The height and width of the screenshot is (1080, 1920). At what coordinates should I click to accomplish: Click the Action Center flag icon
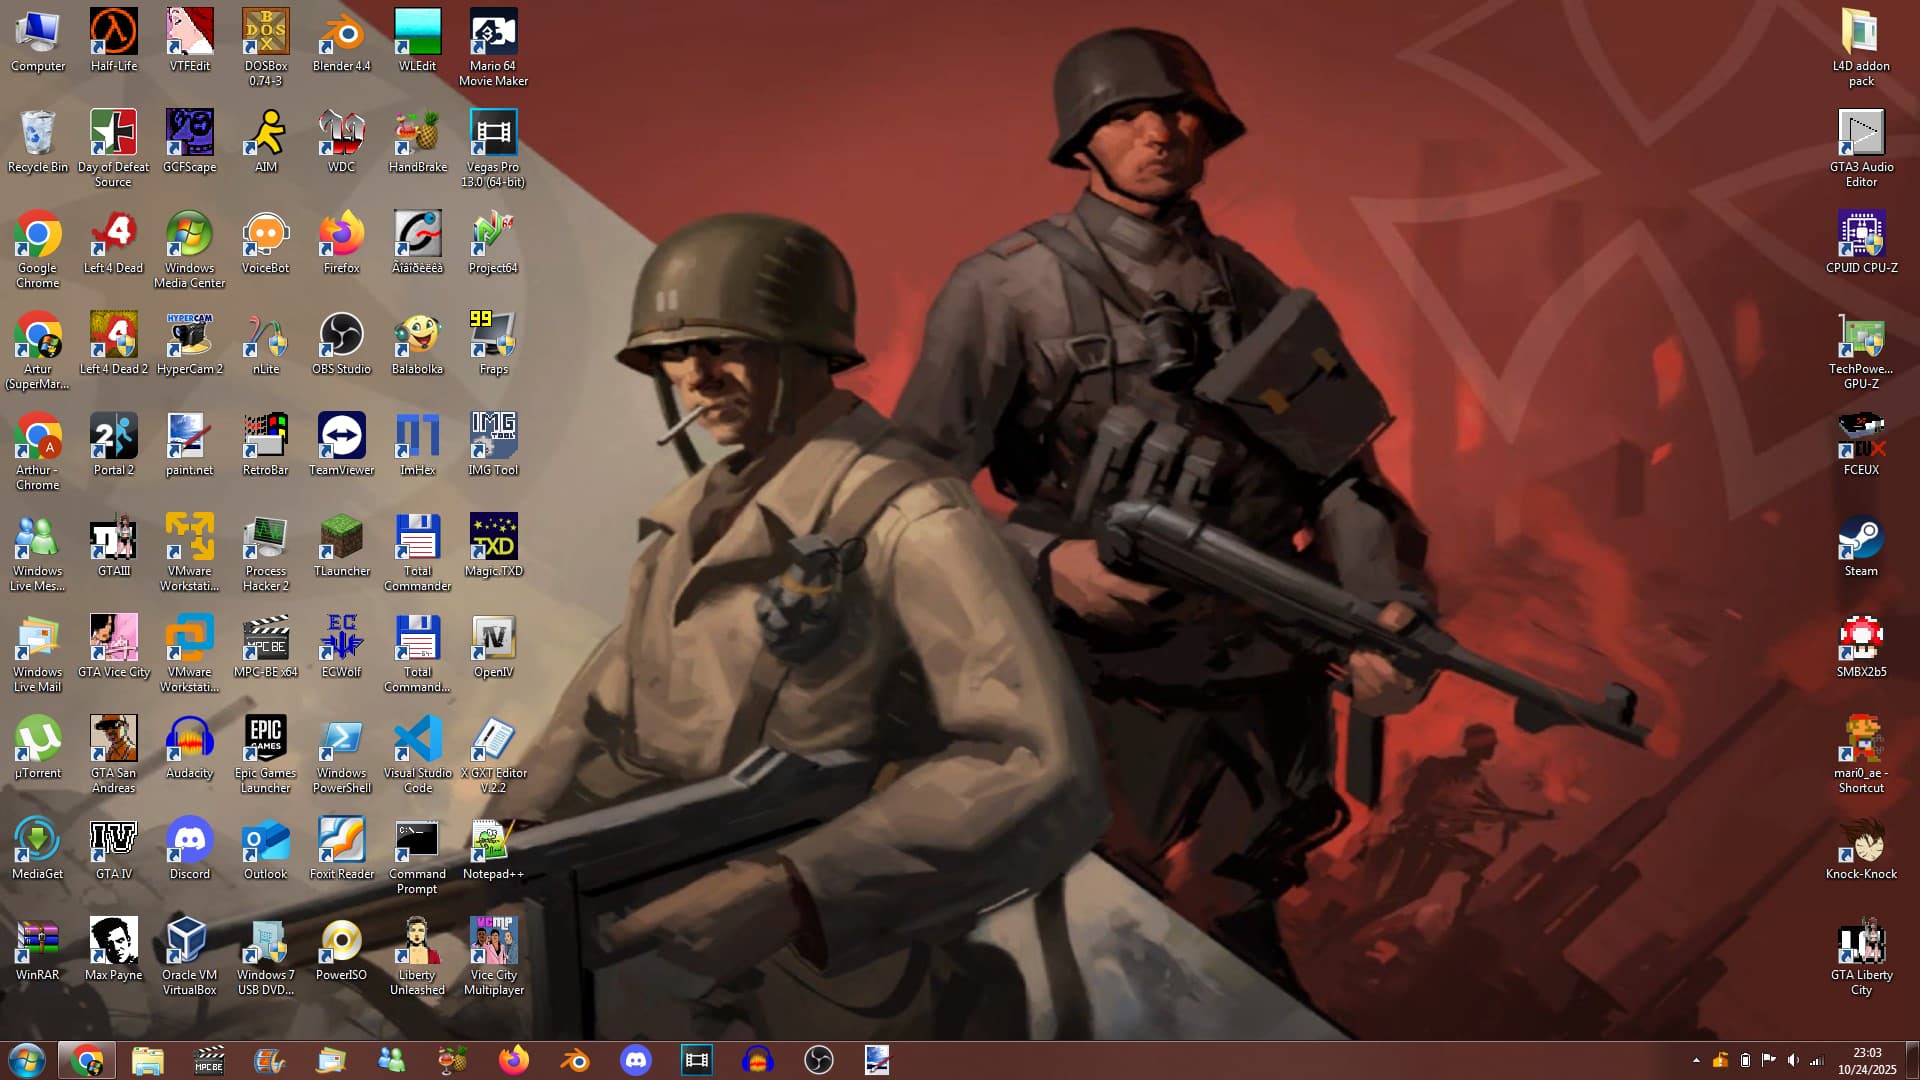point(1768,1060)
